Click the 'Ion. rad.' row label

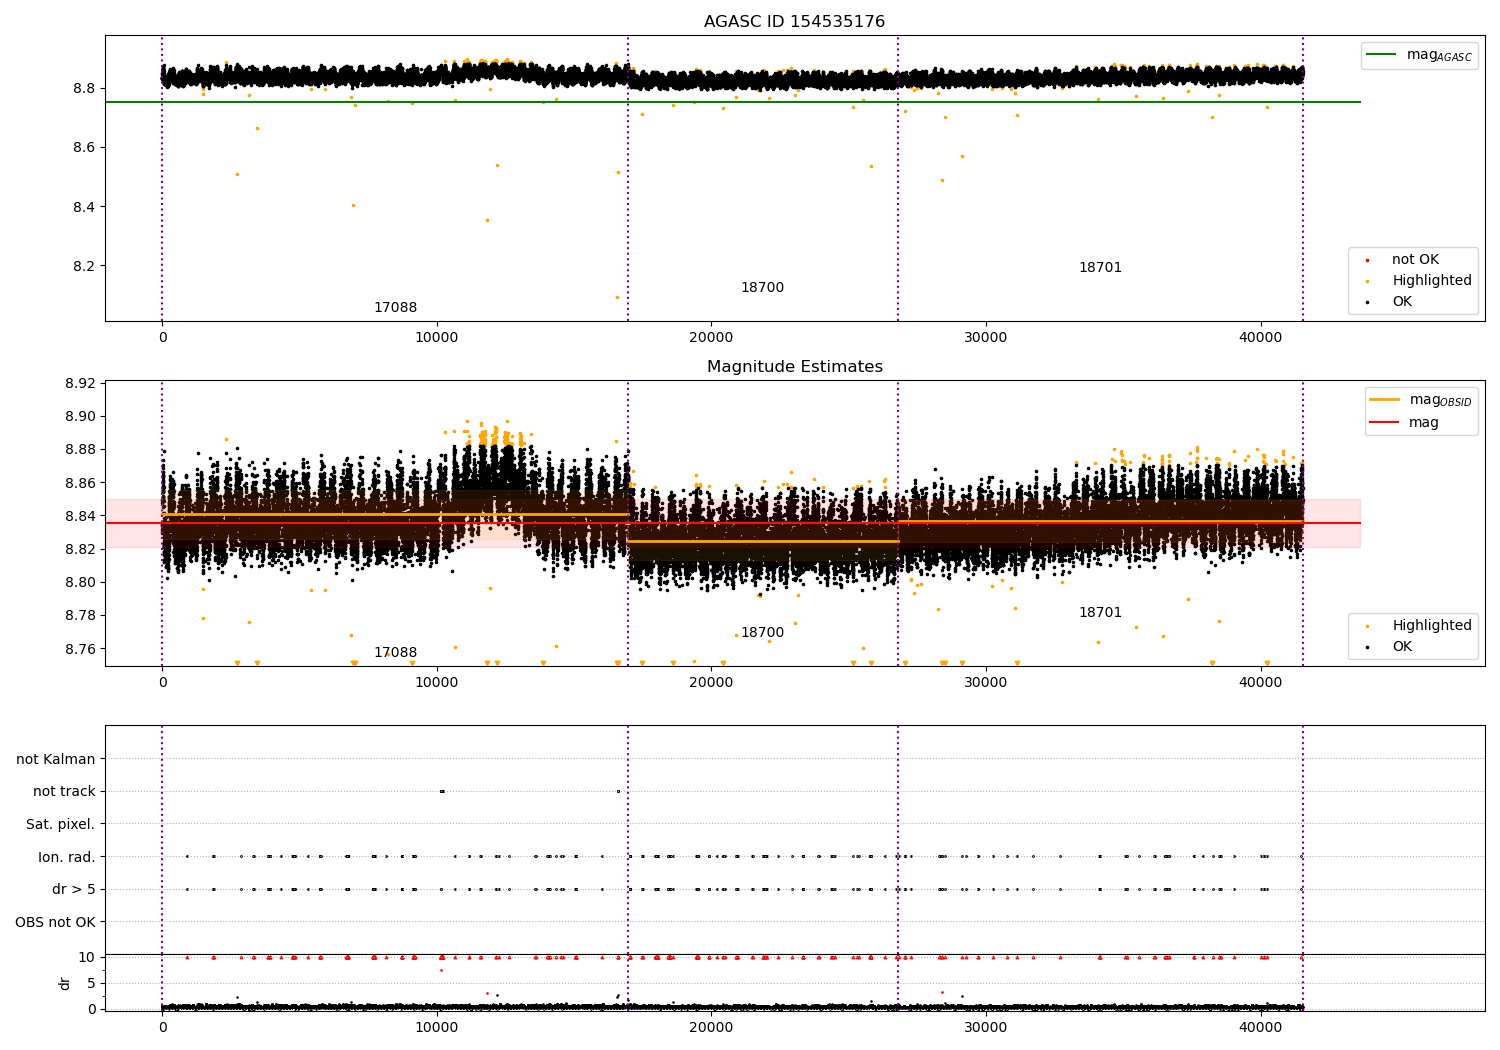67,858
